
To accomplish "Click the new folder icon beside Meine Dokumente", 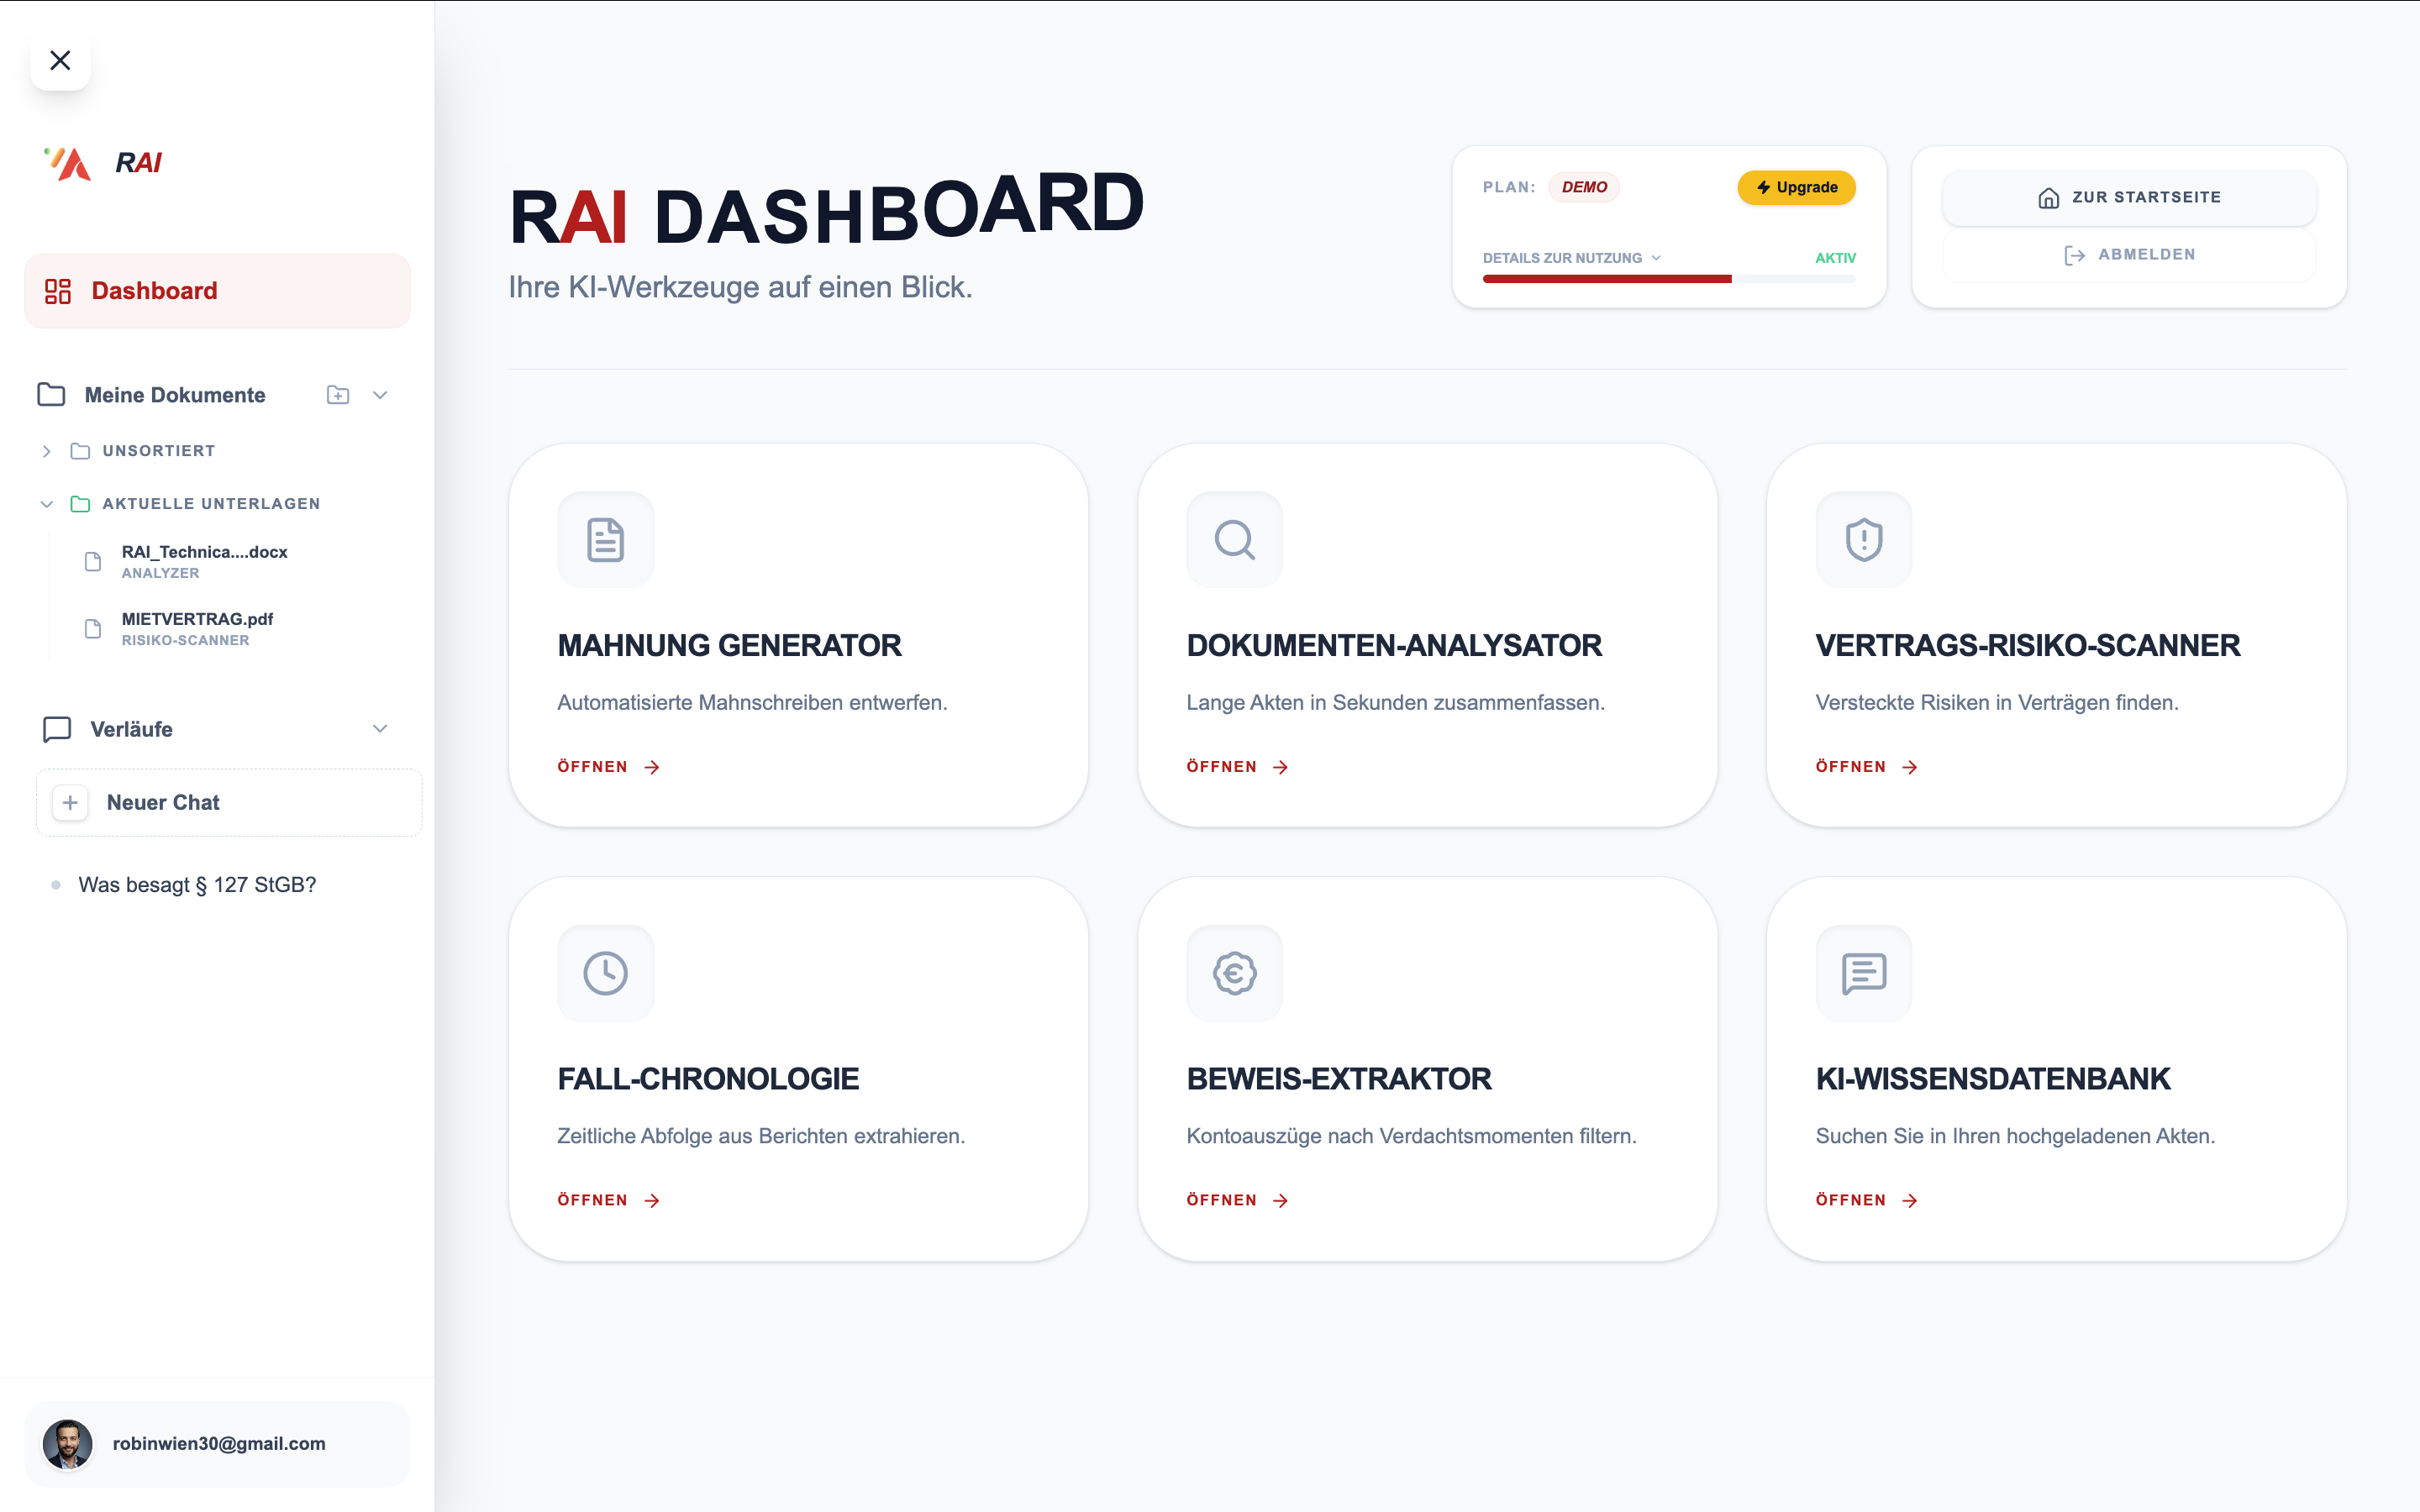I will pos(337,394).
